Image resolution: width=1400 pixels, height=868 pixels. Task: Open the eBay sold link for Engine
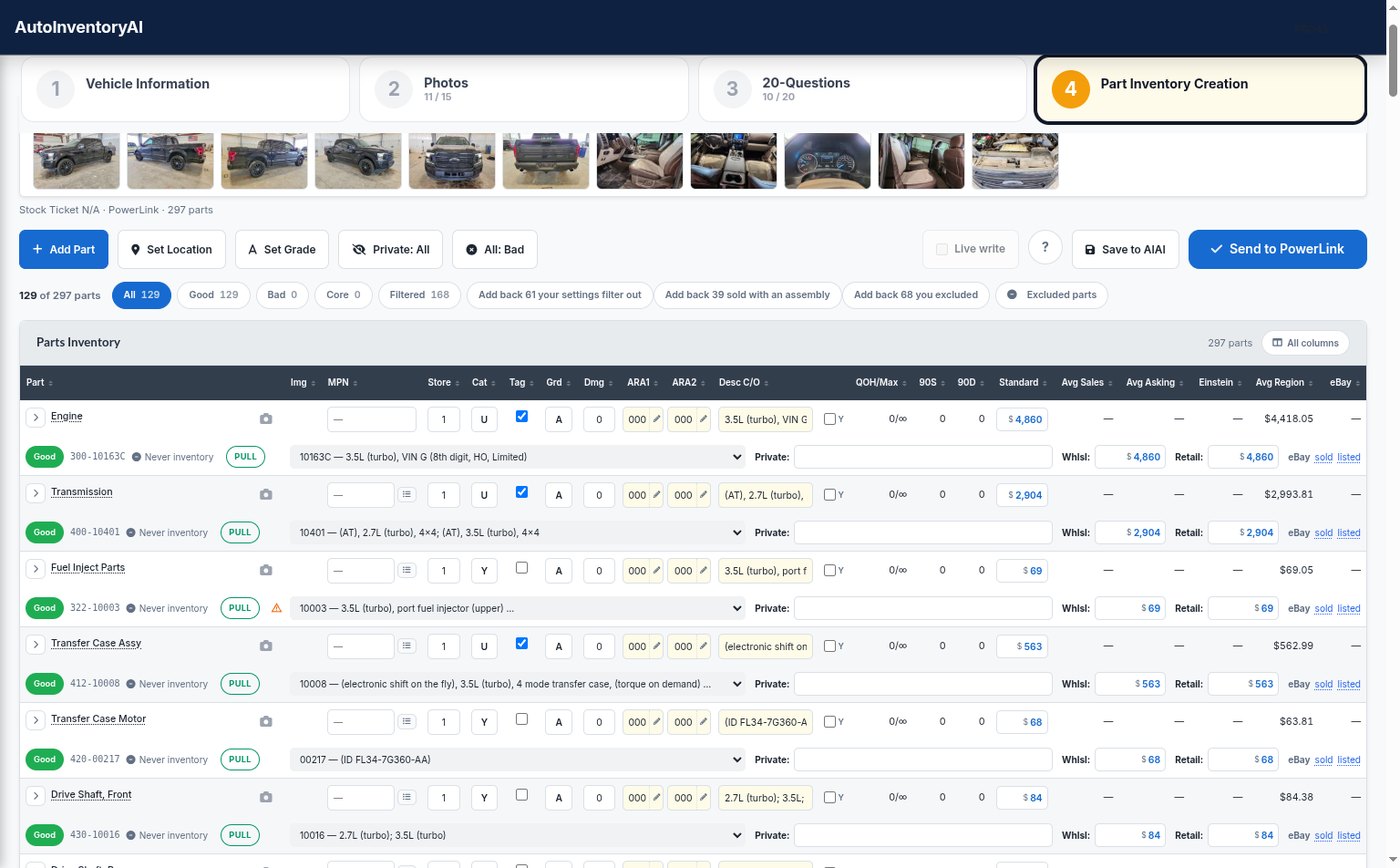pyautogui.click(x=1323, y=457)
